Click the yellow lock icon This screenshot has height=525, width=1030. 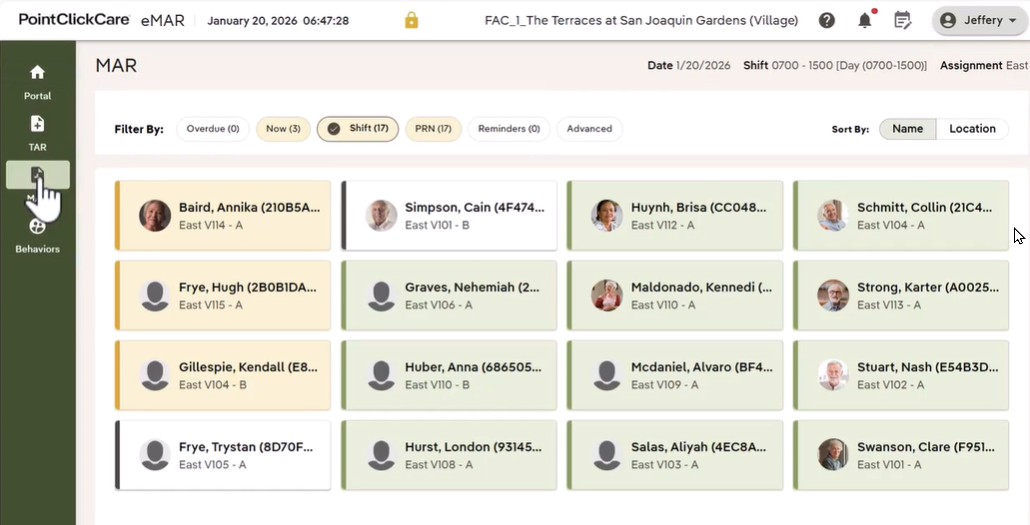coord(411,20)
